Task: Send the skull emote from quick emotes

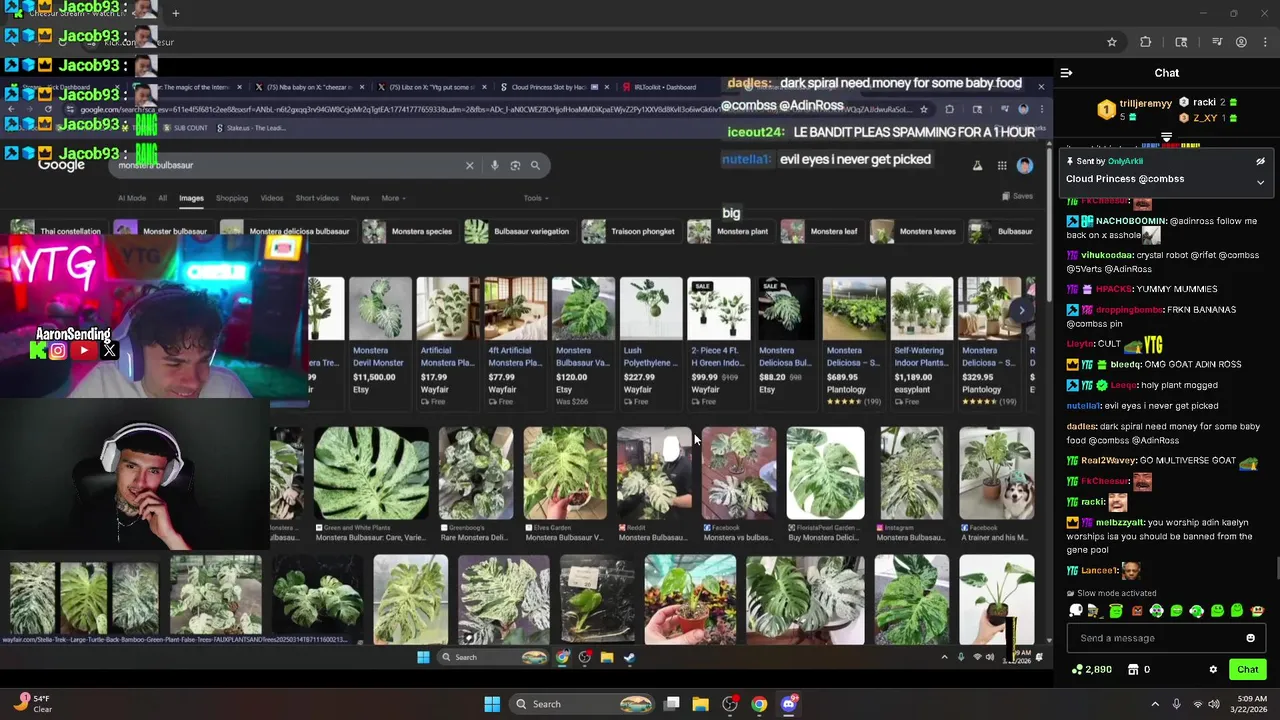Action: pyautogui.click(x=1076, y=611)
